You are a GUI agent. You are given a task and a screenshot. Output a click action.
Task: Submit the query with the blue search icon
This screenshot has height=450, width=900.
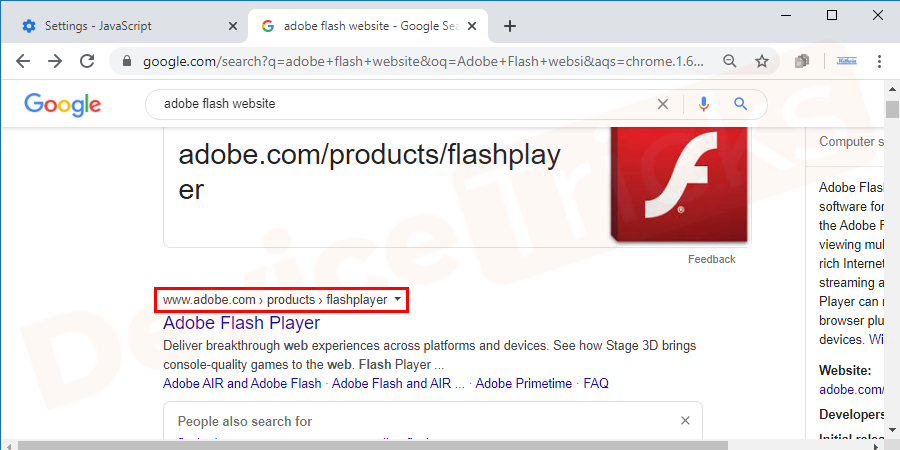pyautogui.click(x=741, y=104)
